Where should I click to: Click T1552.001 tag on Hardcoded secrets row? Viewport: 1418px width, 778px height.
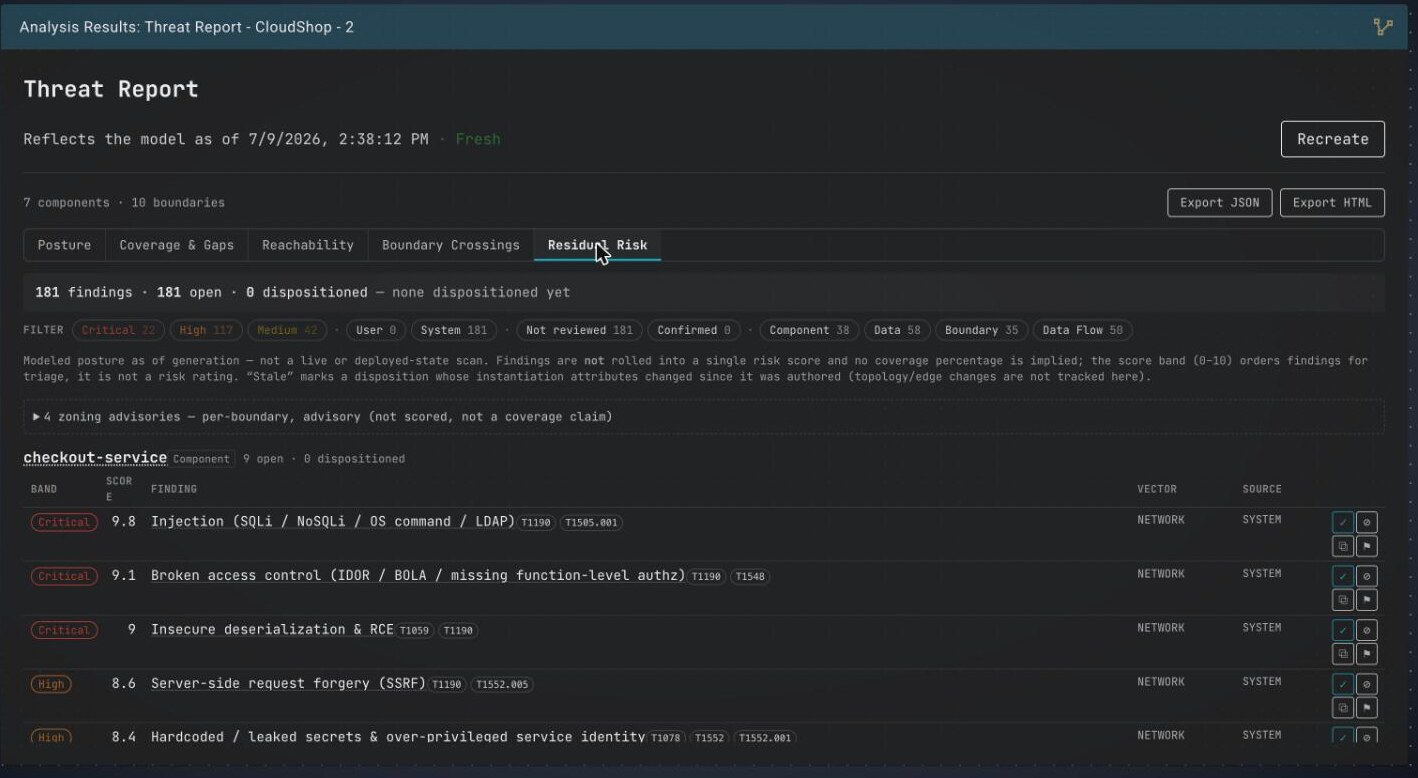pyautogui.click(x=765, y=738)
